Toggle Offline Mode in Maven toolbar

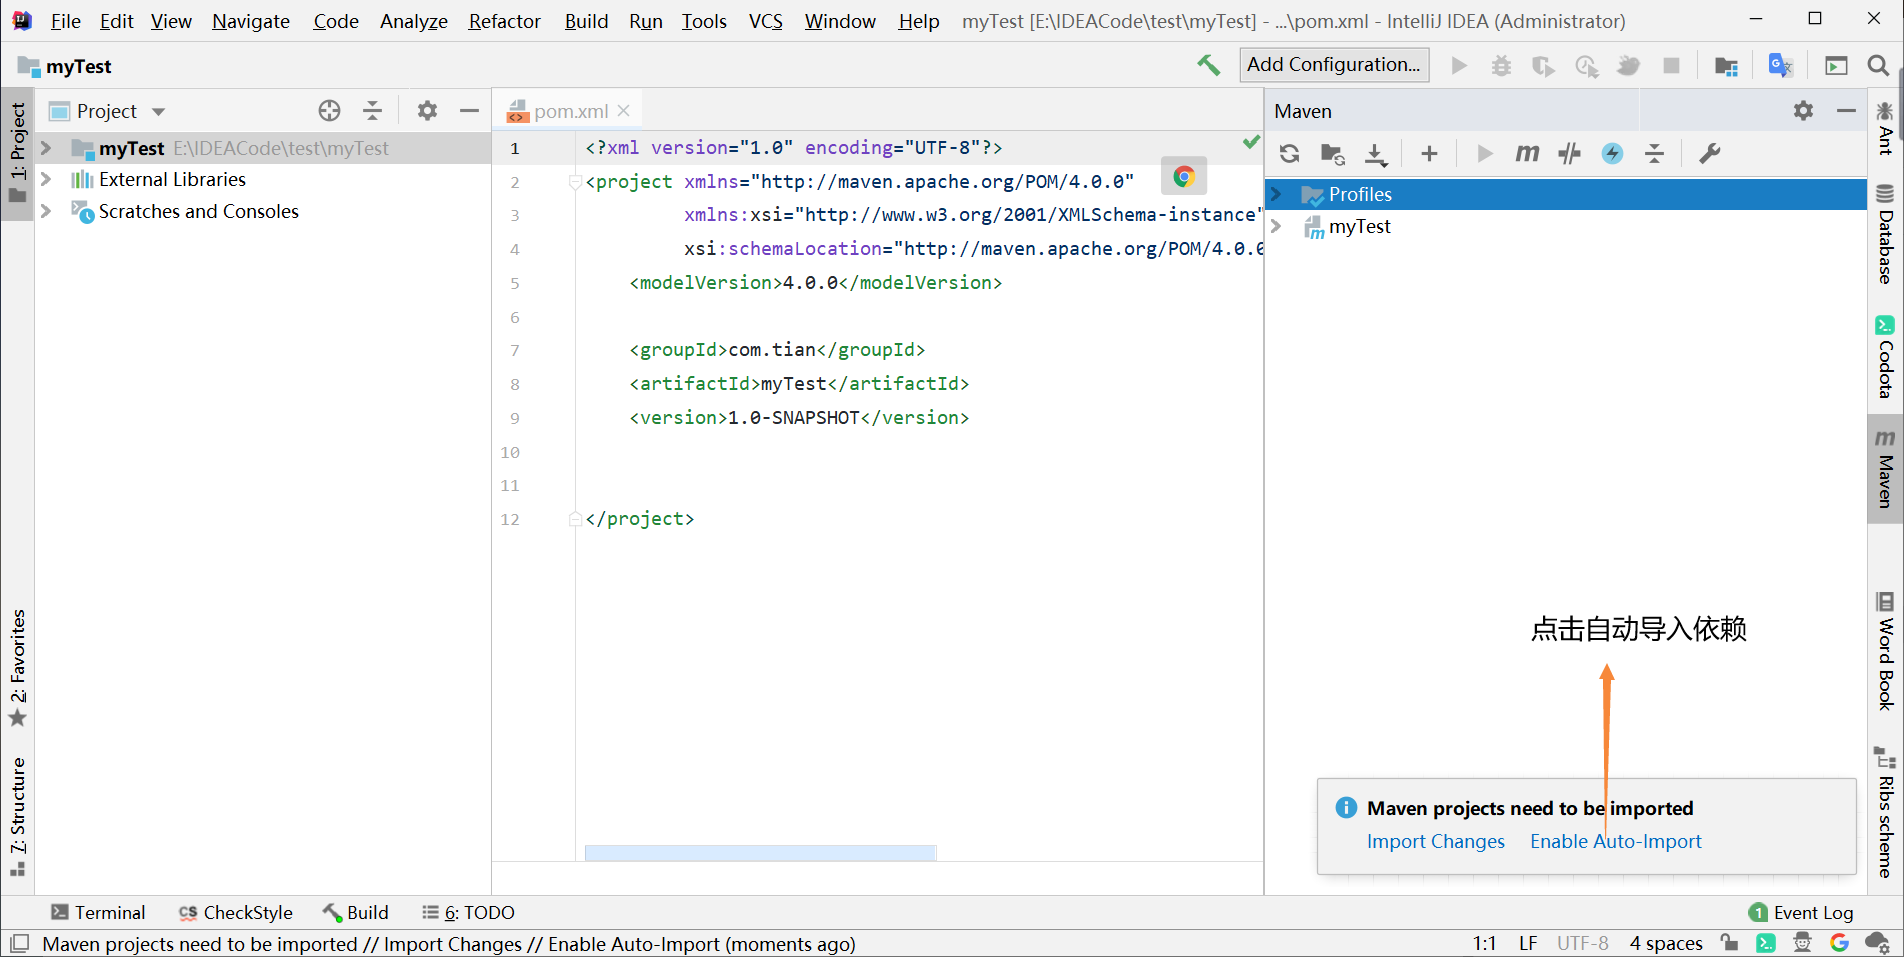tap(1569, 154)
